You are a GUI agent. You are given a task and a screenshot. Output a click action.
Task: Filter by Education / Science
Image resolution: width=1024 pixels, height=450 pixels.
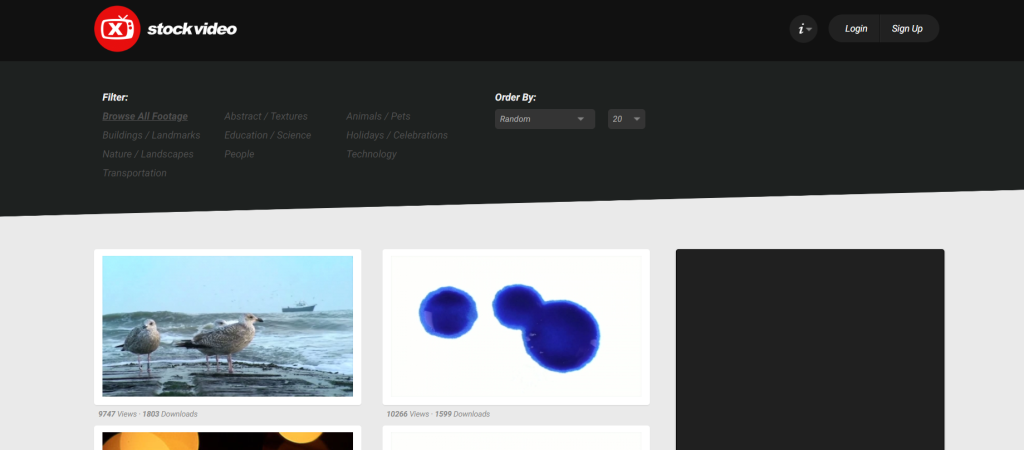tap(268, 135)
